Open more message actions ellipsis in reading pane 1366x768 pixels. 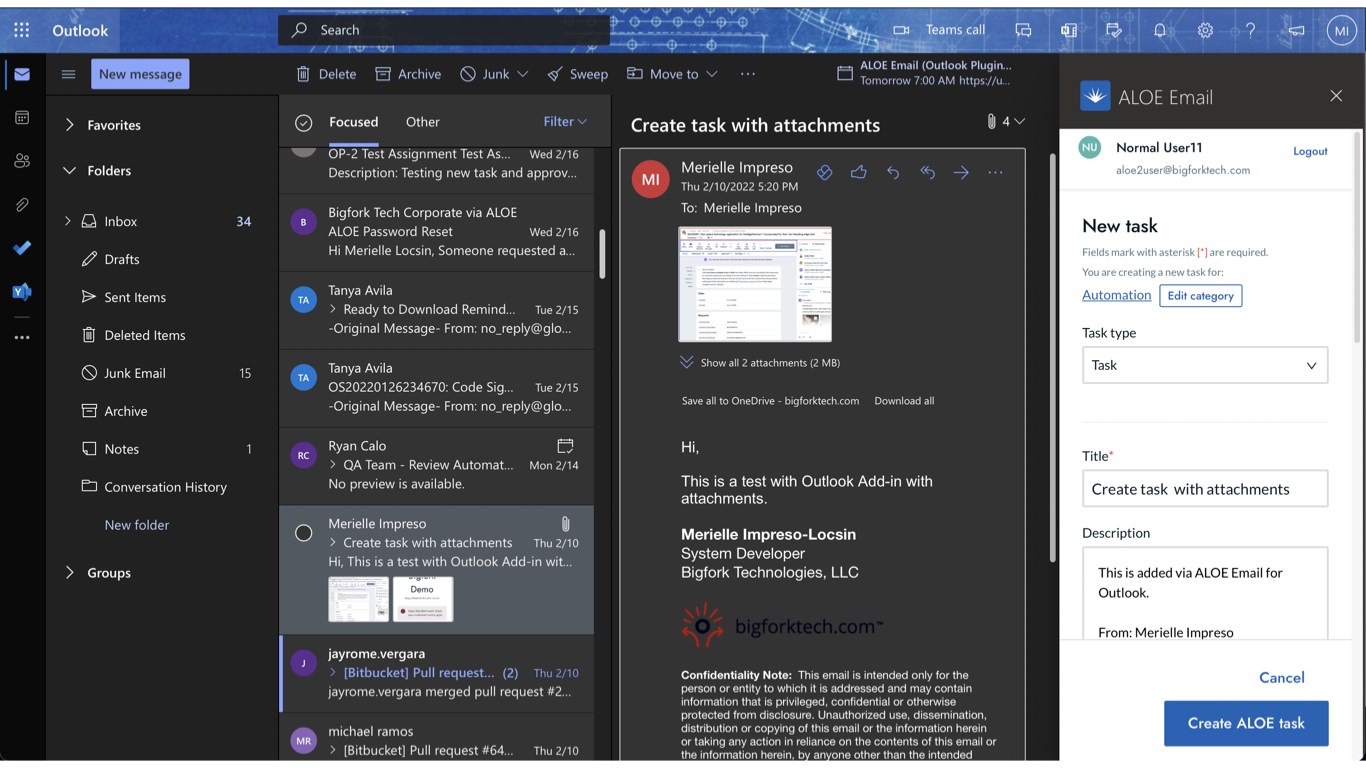[x=995, y=172]
